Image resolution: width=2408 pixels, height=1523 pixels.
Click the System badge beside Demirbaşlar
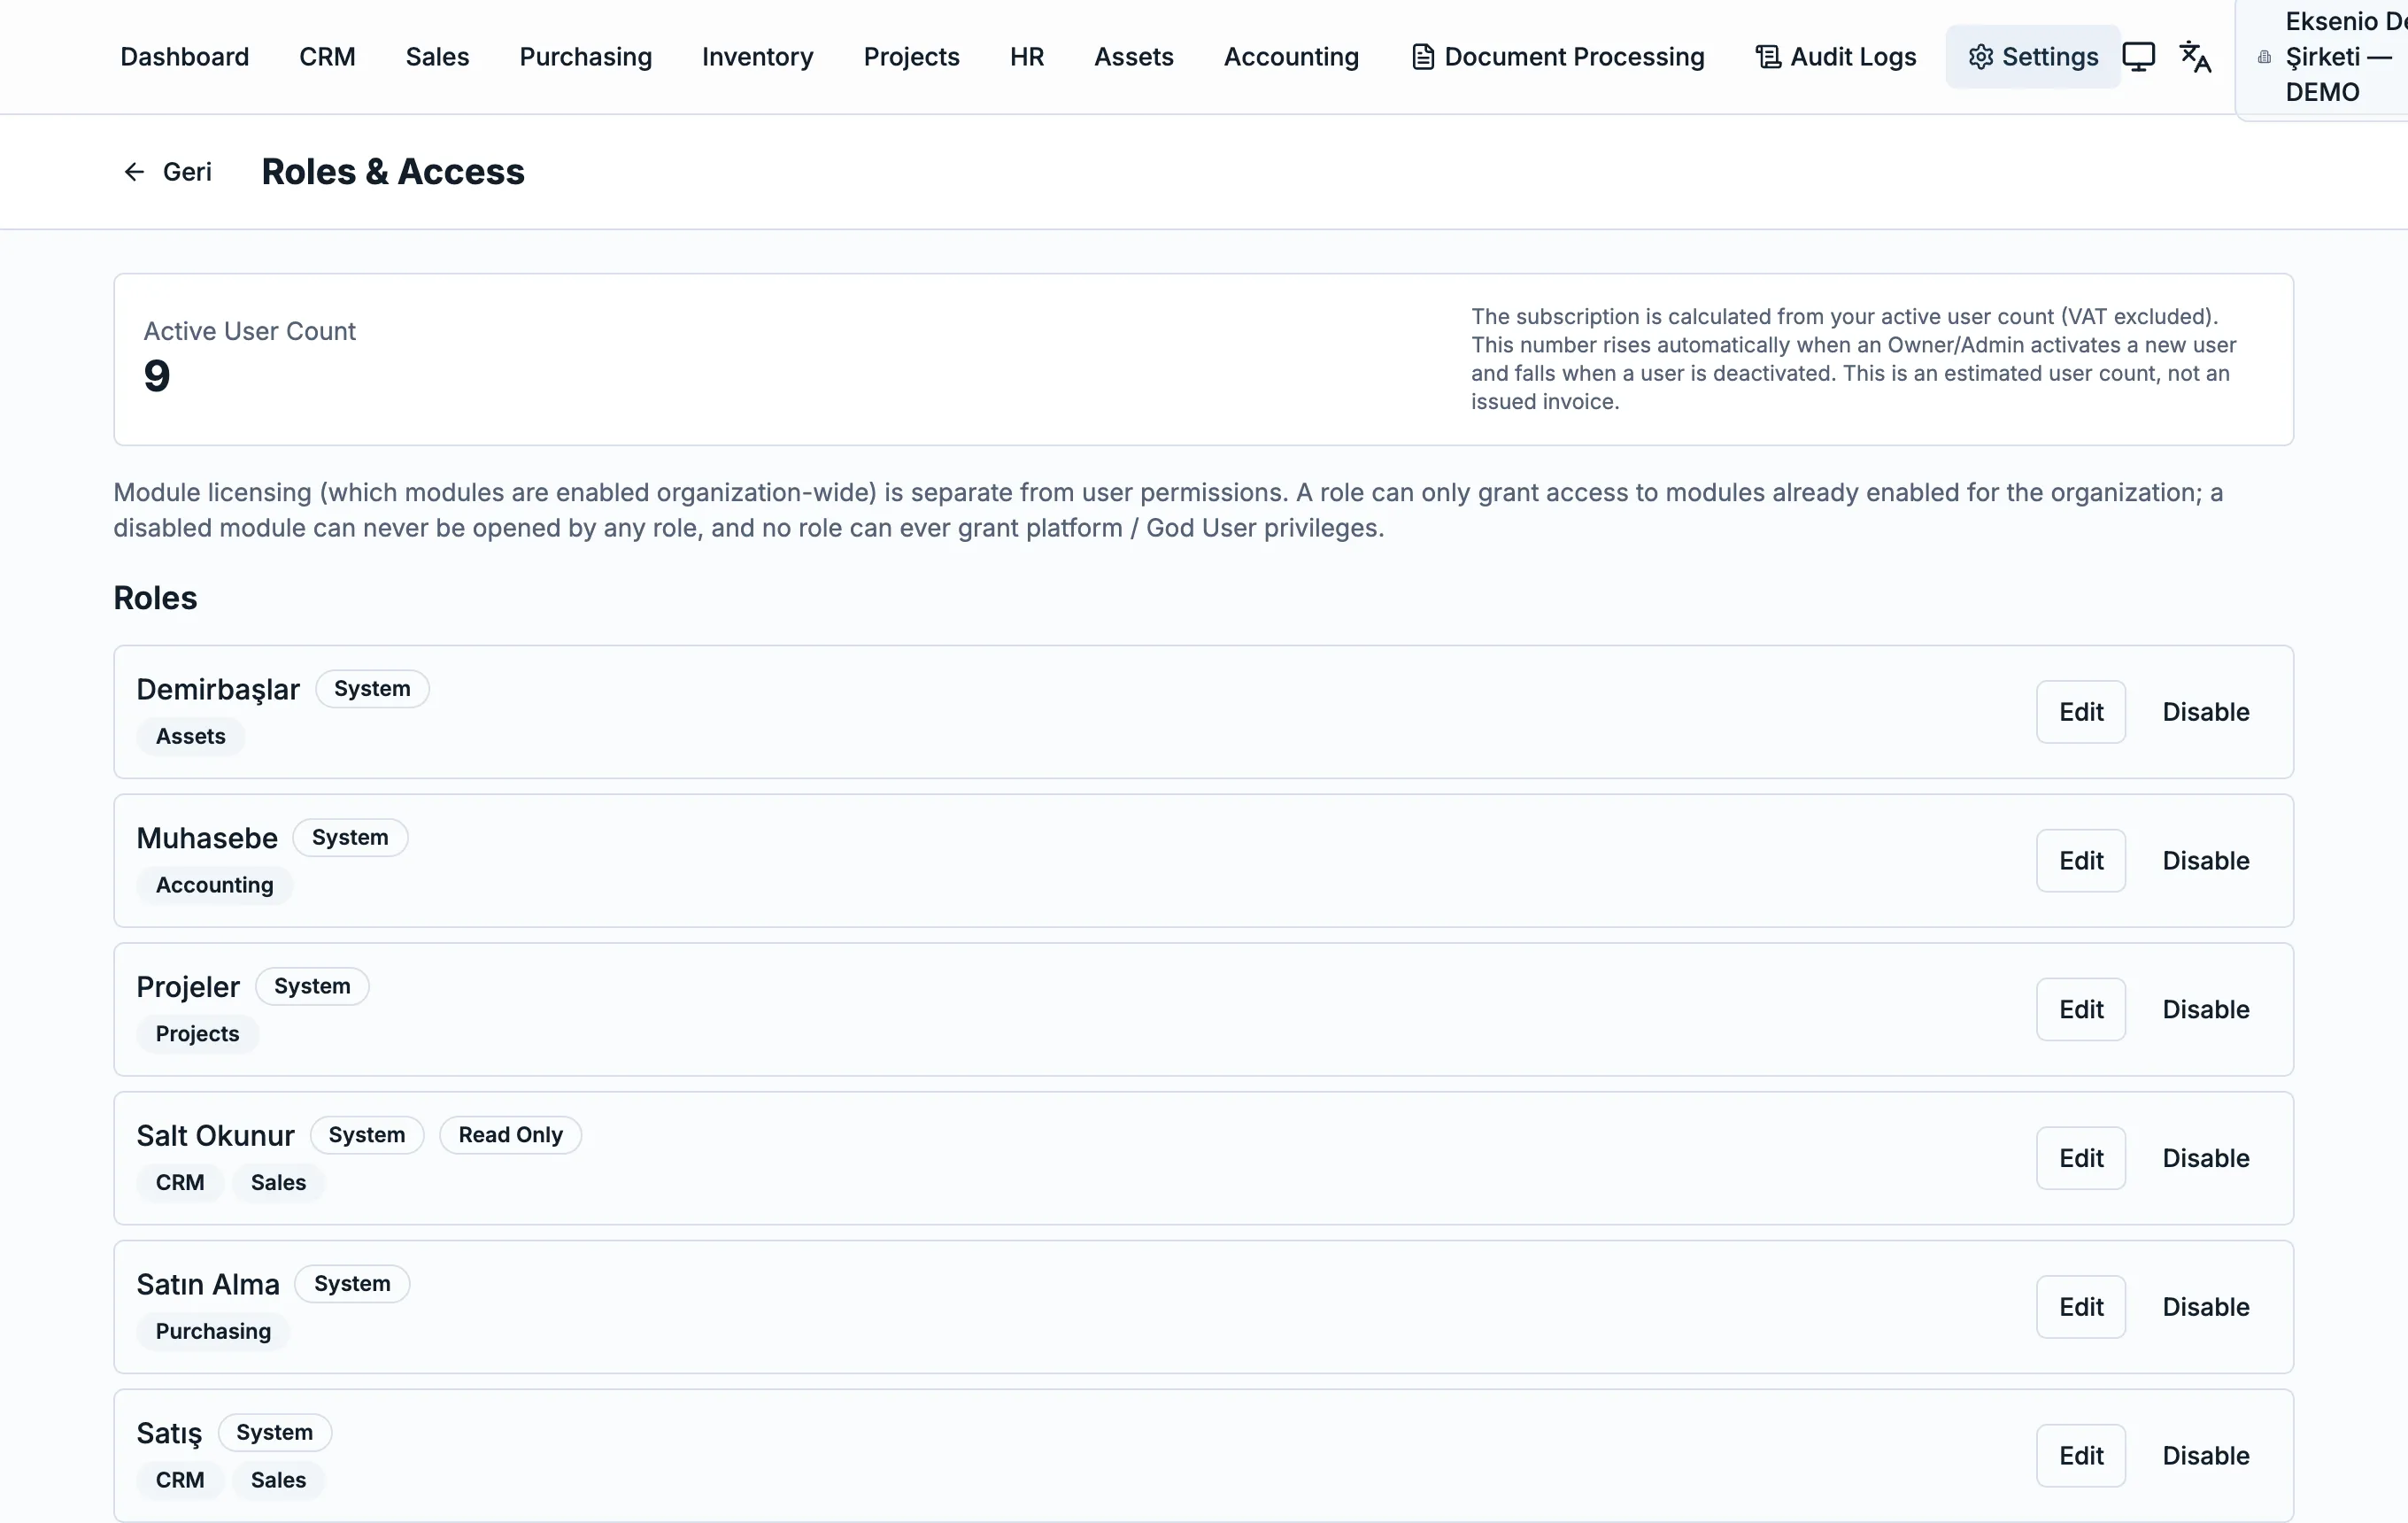(x=372, y=689)
